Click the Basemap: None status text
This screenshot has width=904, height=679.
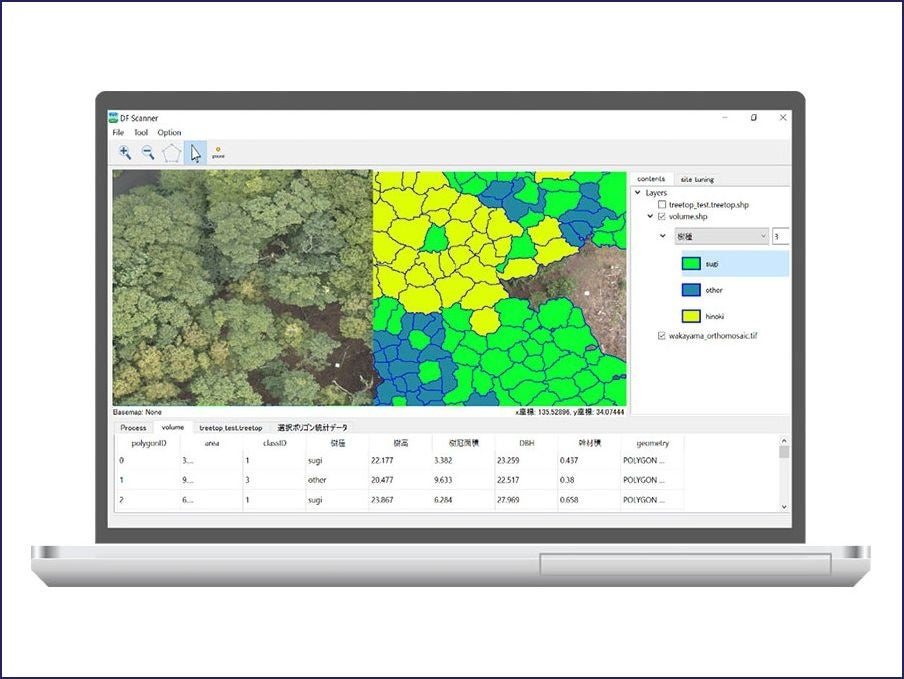[x=137, y=412]
